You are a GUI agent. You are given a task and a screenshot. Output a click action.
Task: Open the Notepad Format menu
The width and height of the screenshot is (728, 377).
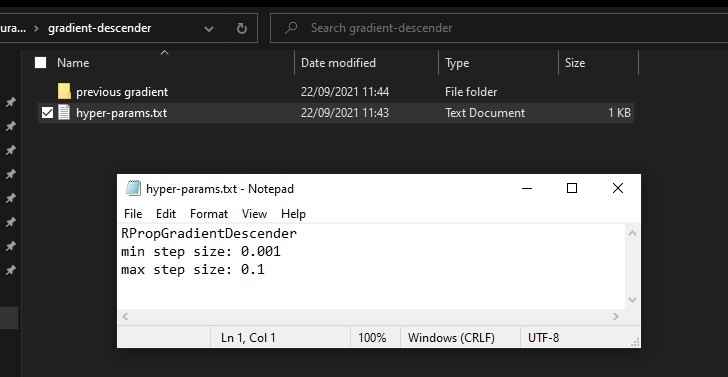[209, 214]
